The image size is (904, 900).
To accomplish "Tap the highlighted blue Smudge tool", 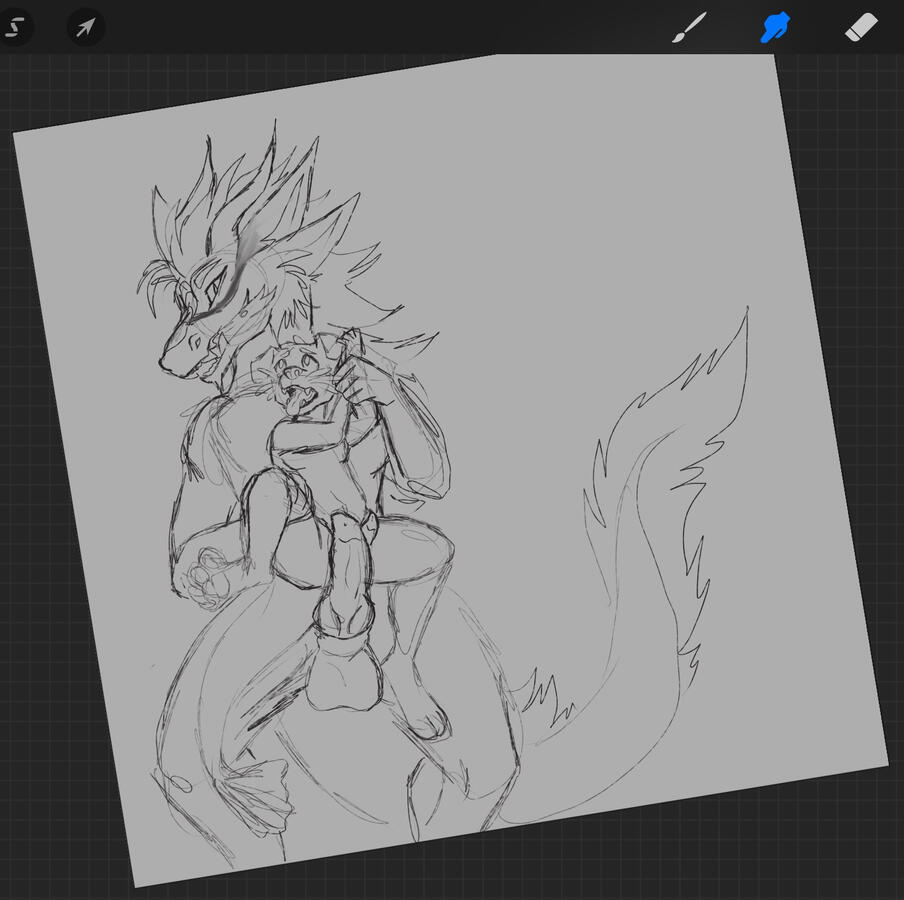I will point(775,28).
